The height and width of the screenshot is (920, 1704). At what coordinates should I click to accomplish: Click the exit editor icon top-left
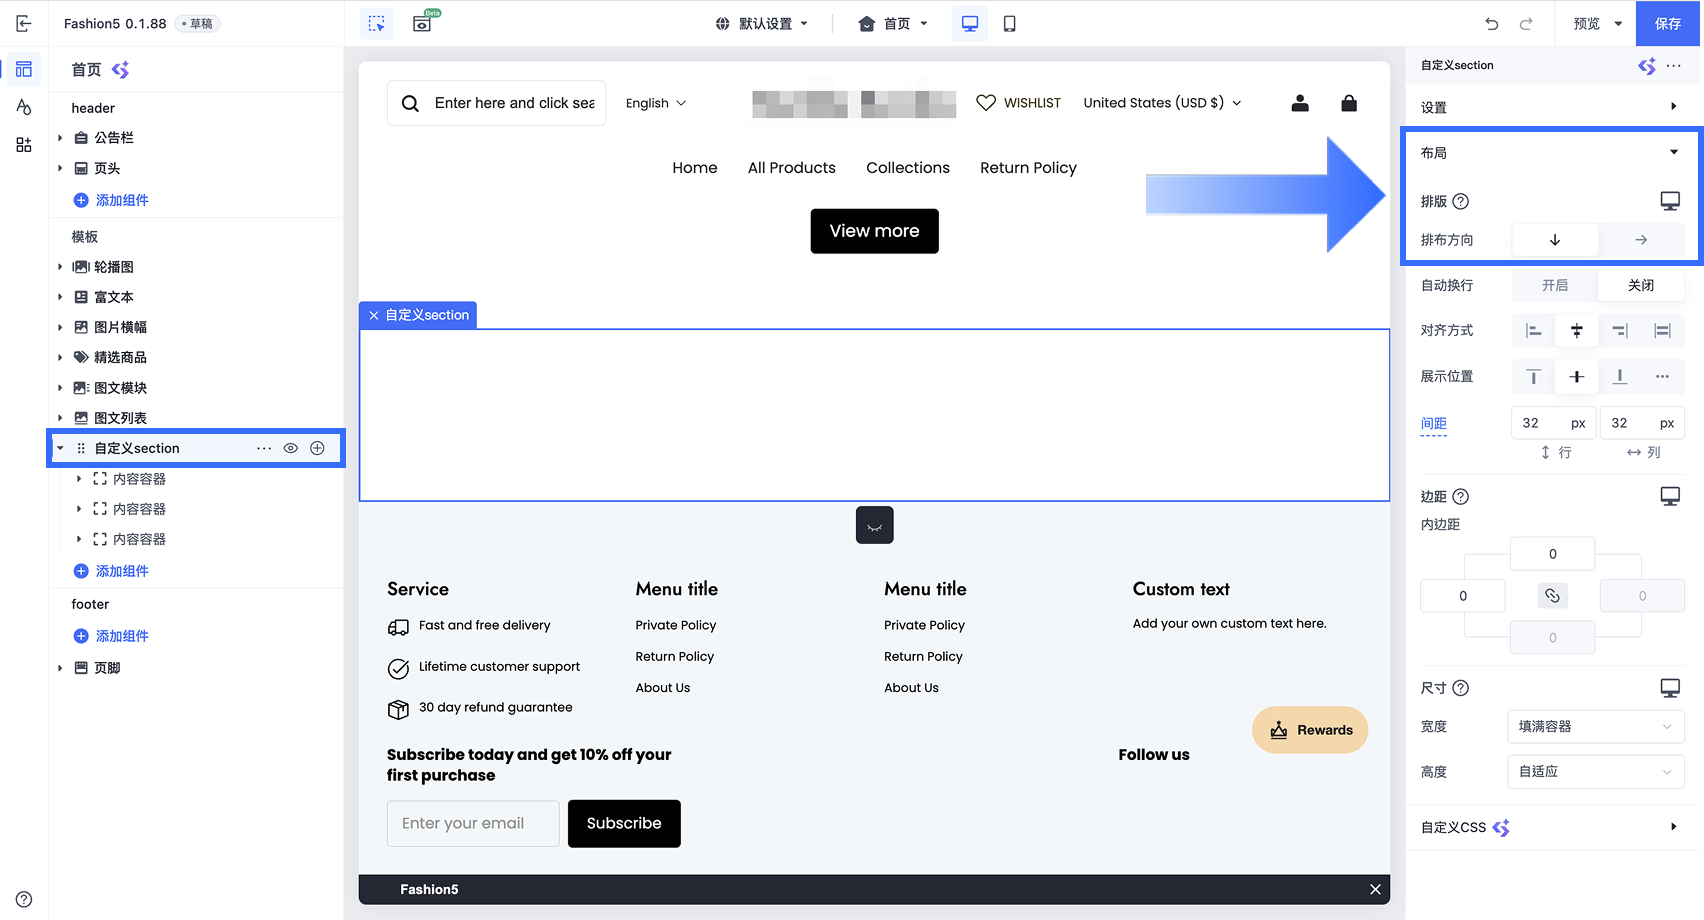point(24,23)
